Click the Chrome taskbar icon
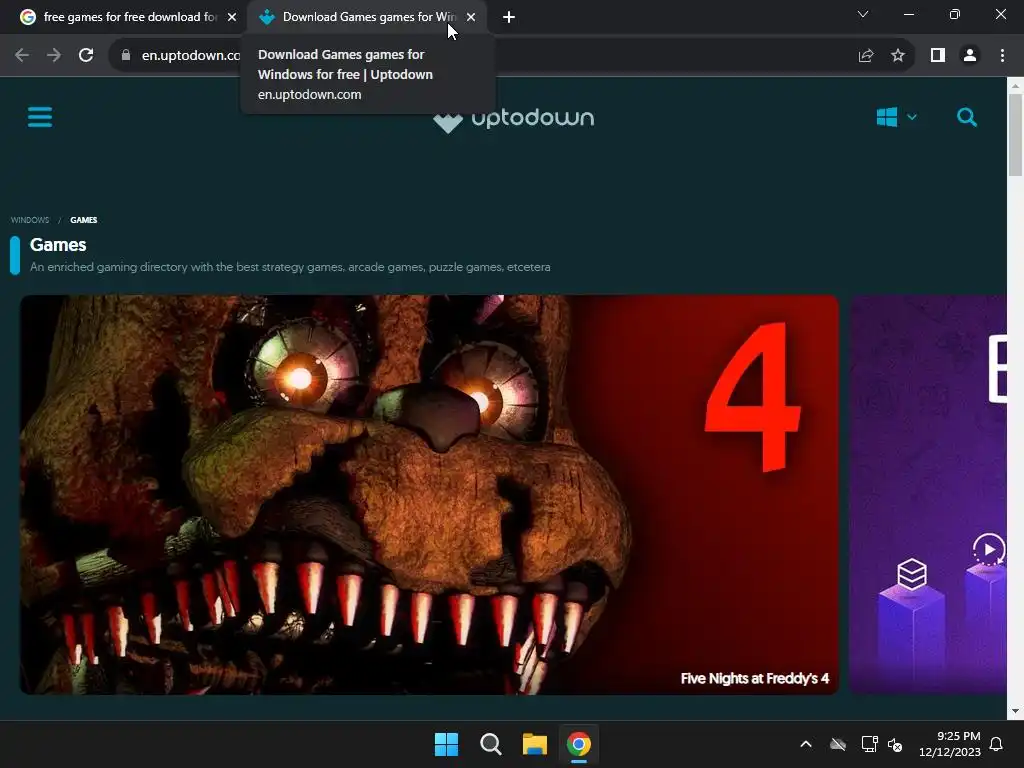The image size is (1024, 768). (x=579, y=744)
